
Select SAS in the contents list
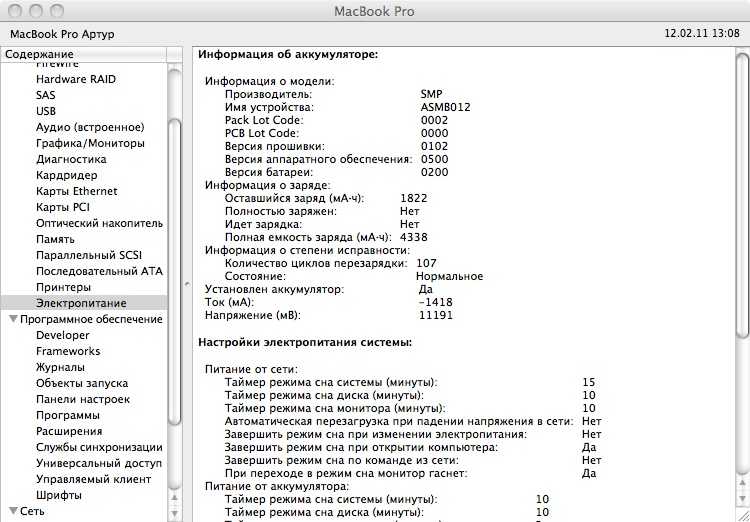[45, 95]
